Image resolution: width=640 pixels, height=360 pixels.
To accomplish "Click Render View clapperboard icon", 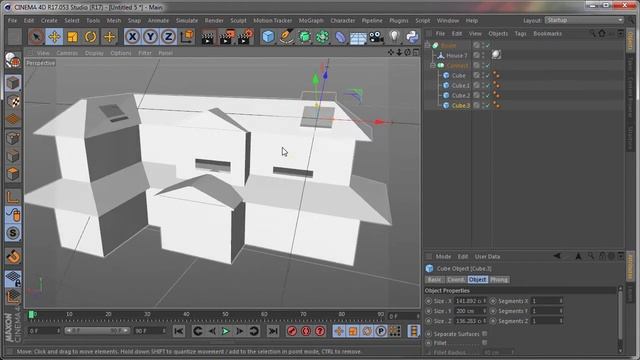I will click(x=207, y=37).
